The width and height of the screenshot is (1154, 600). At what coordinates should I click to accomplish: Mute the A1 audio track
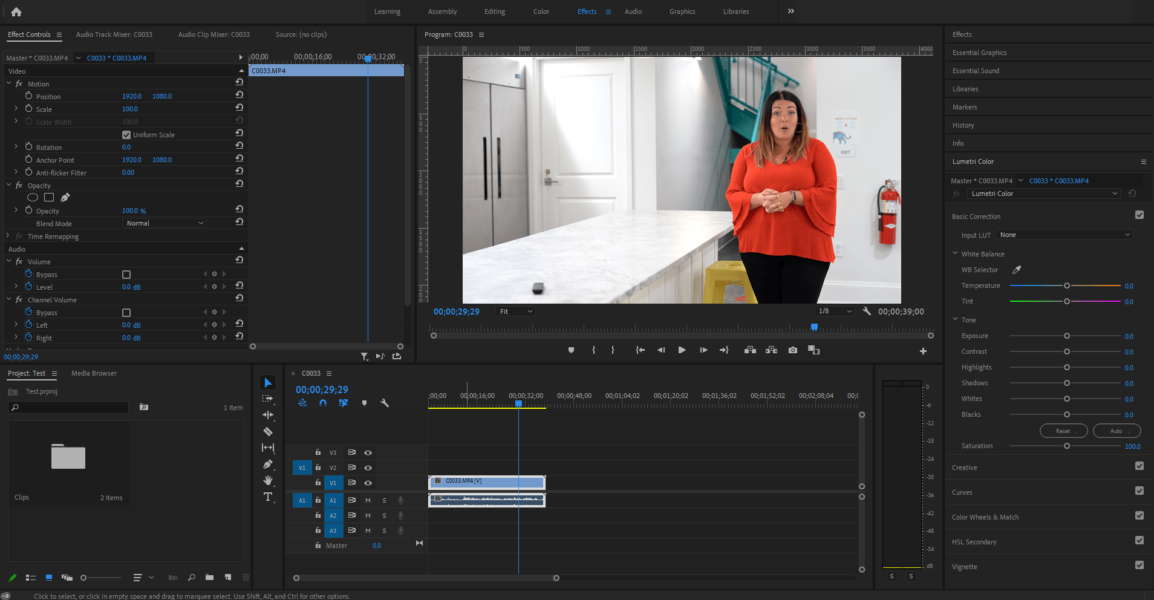pos(368,500)
